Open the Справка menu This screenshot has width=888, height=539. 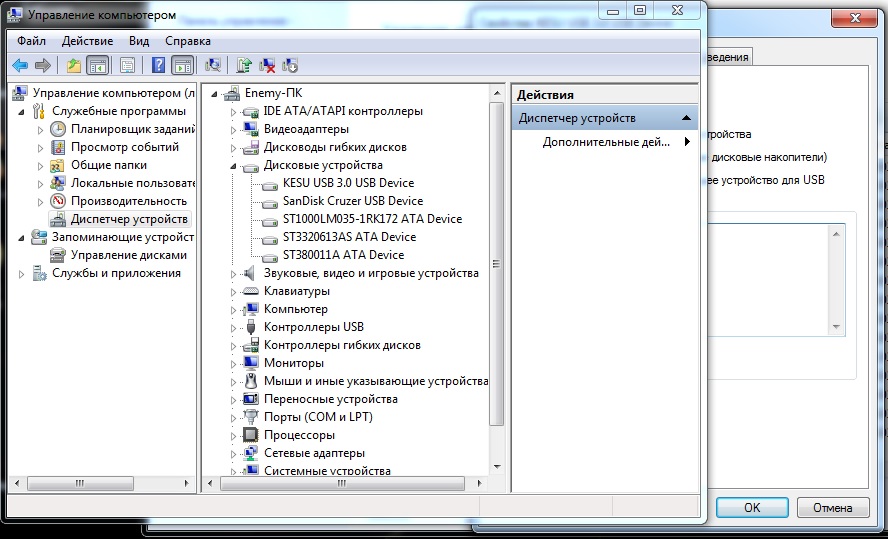coord(187,41)
